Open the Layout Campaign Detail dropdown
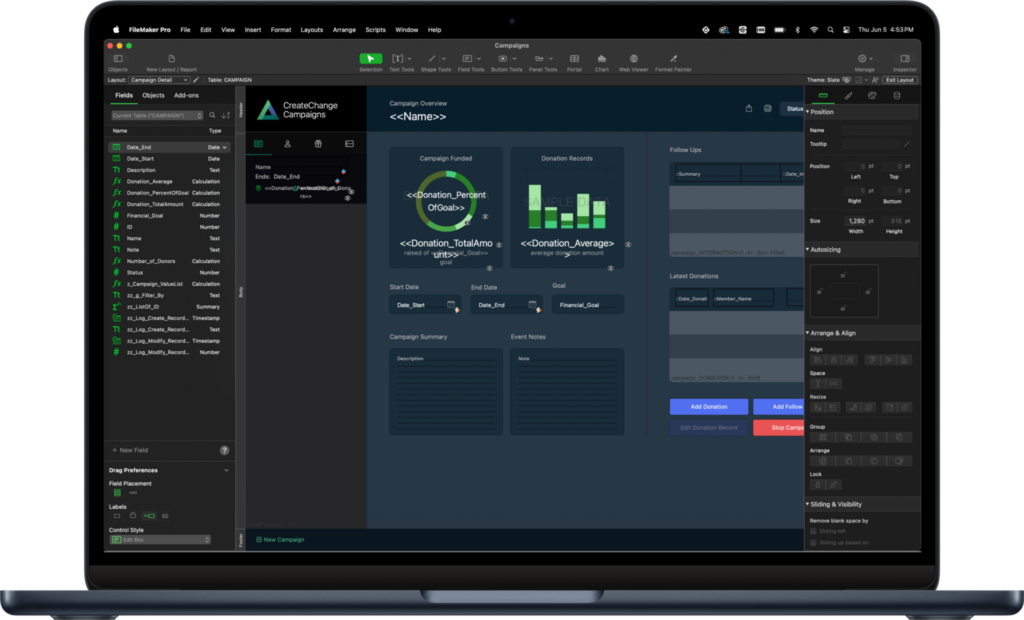The image size is (1024, 620). 159,80
